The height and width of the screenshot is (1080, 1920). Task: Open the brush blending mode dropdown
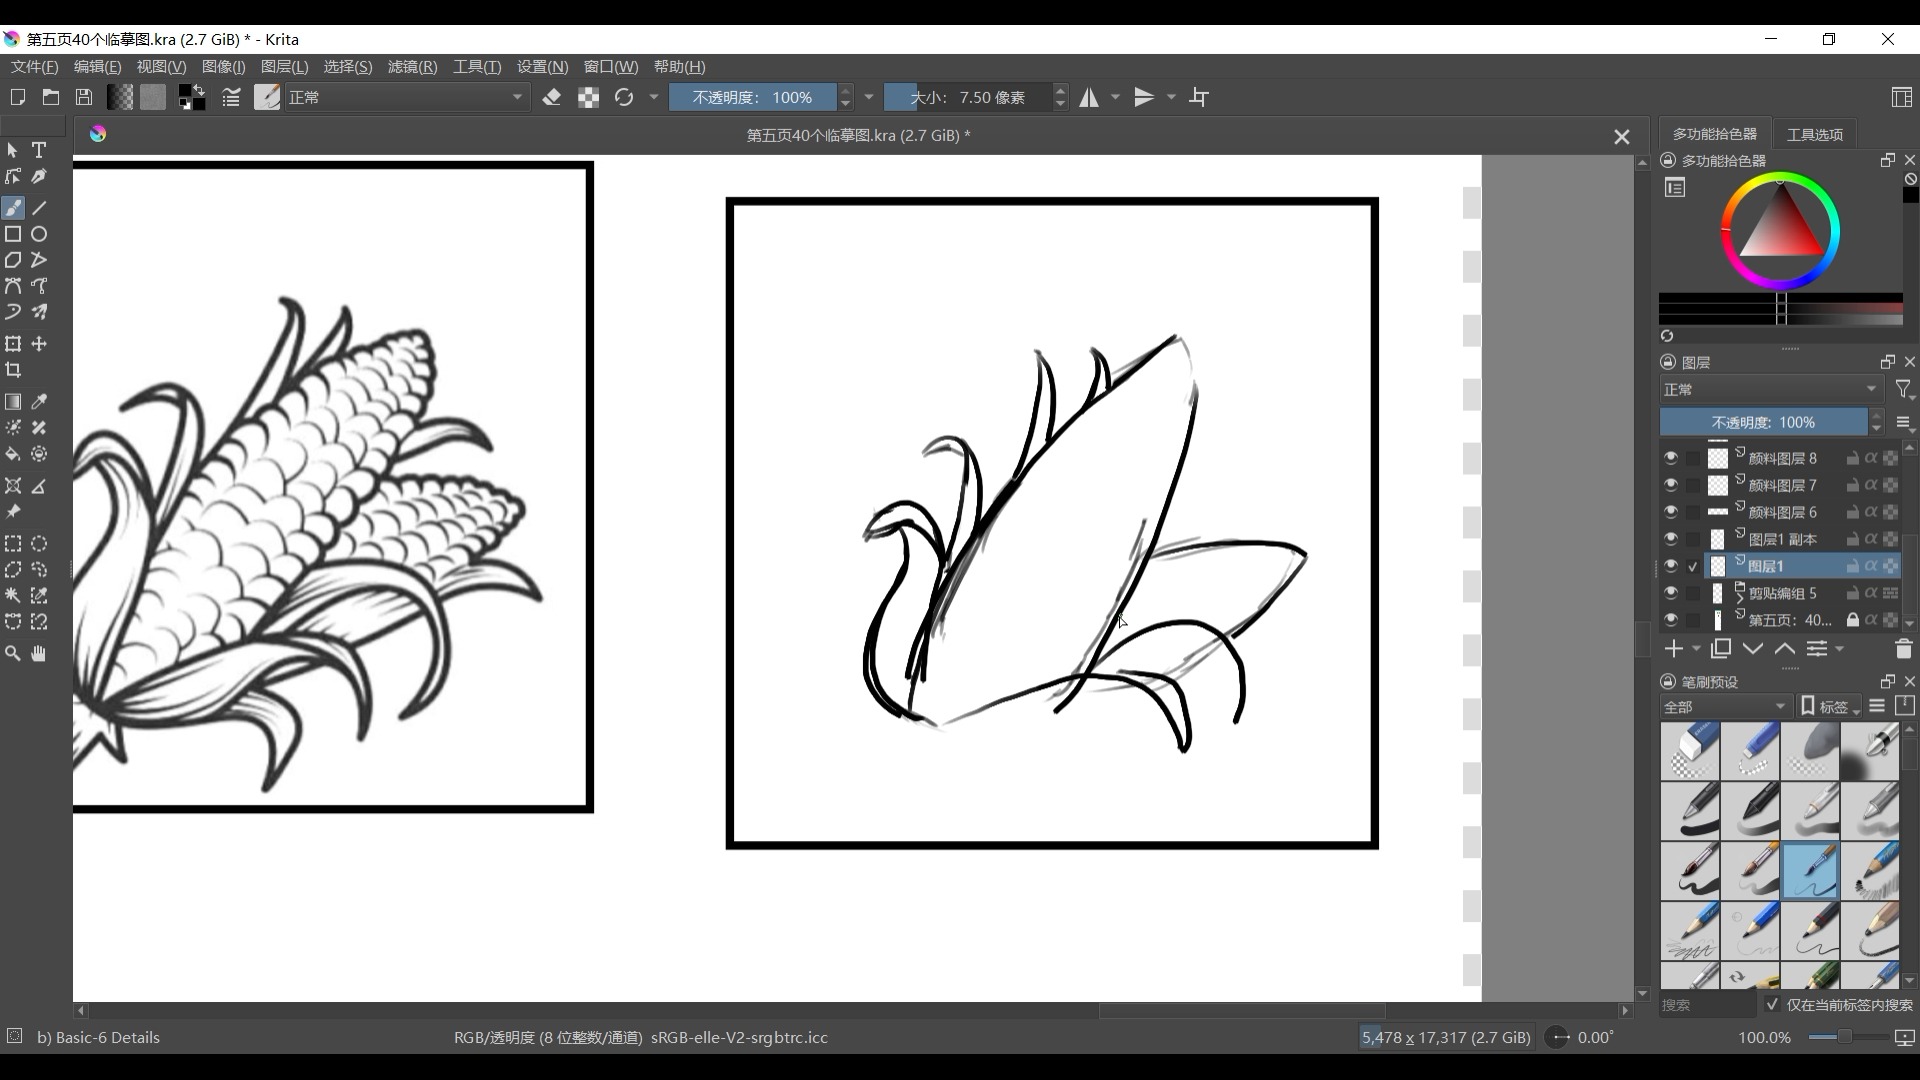tap(406, 97)
